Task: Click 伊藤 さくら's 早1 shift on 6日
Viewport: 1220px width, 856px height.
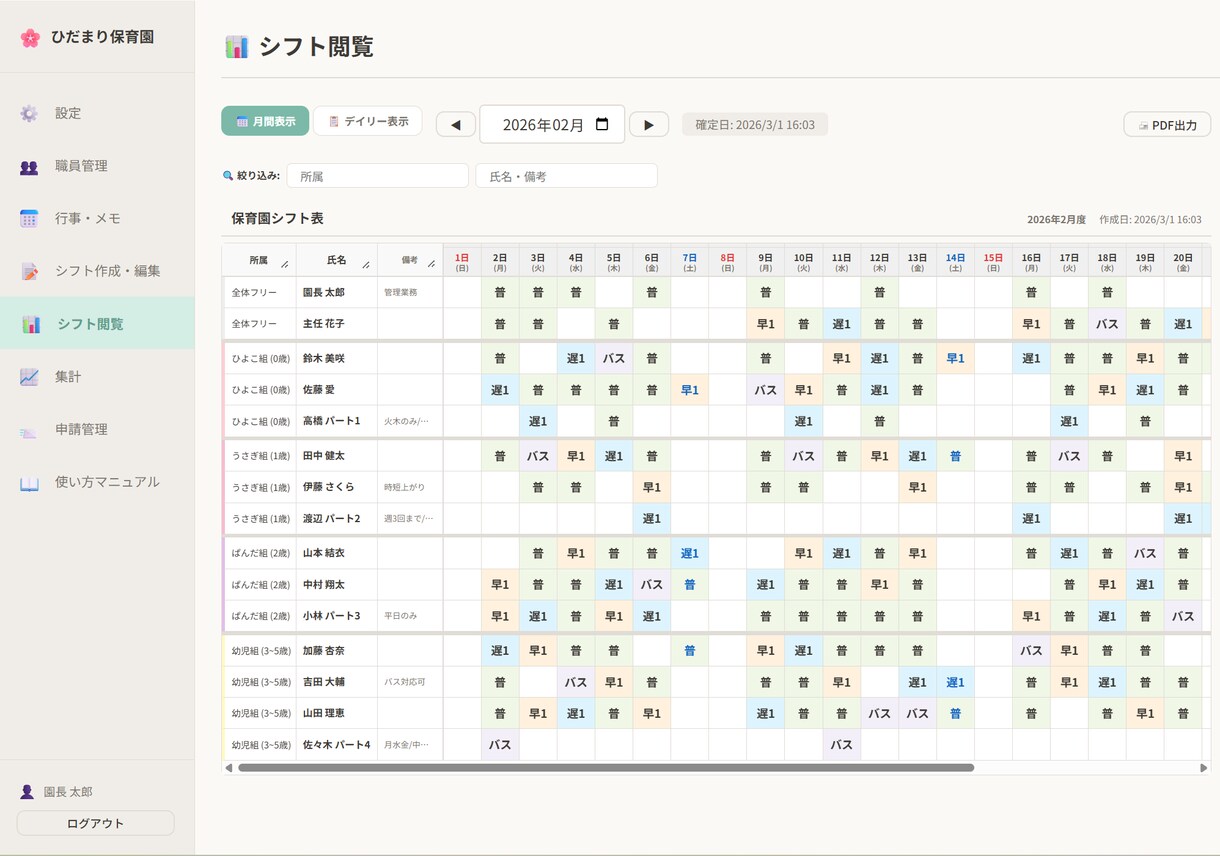Action: (x=652, y=488)
